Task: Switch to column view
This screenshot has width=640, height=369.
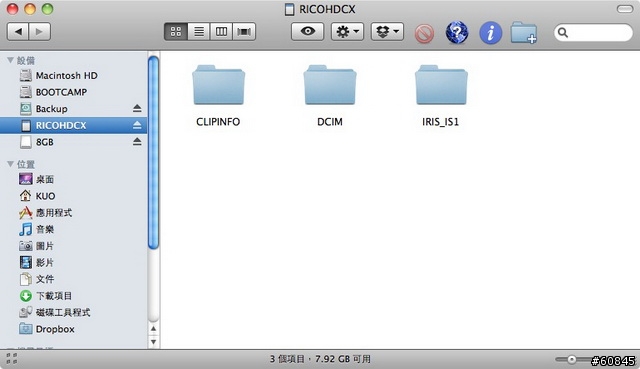Action: pos(221,31)
